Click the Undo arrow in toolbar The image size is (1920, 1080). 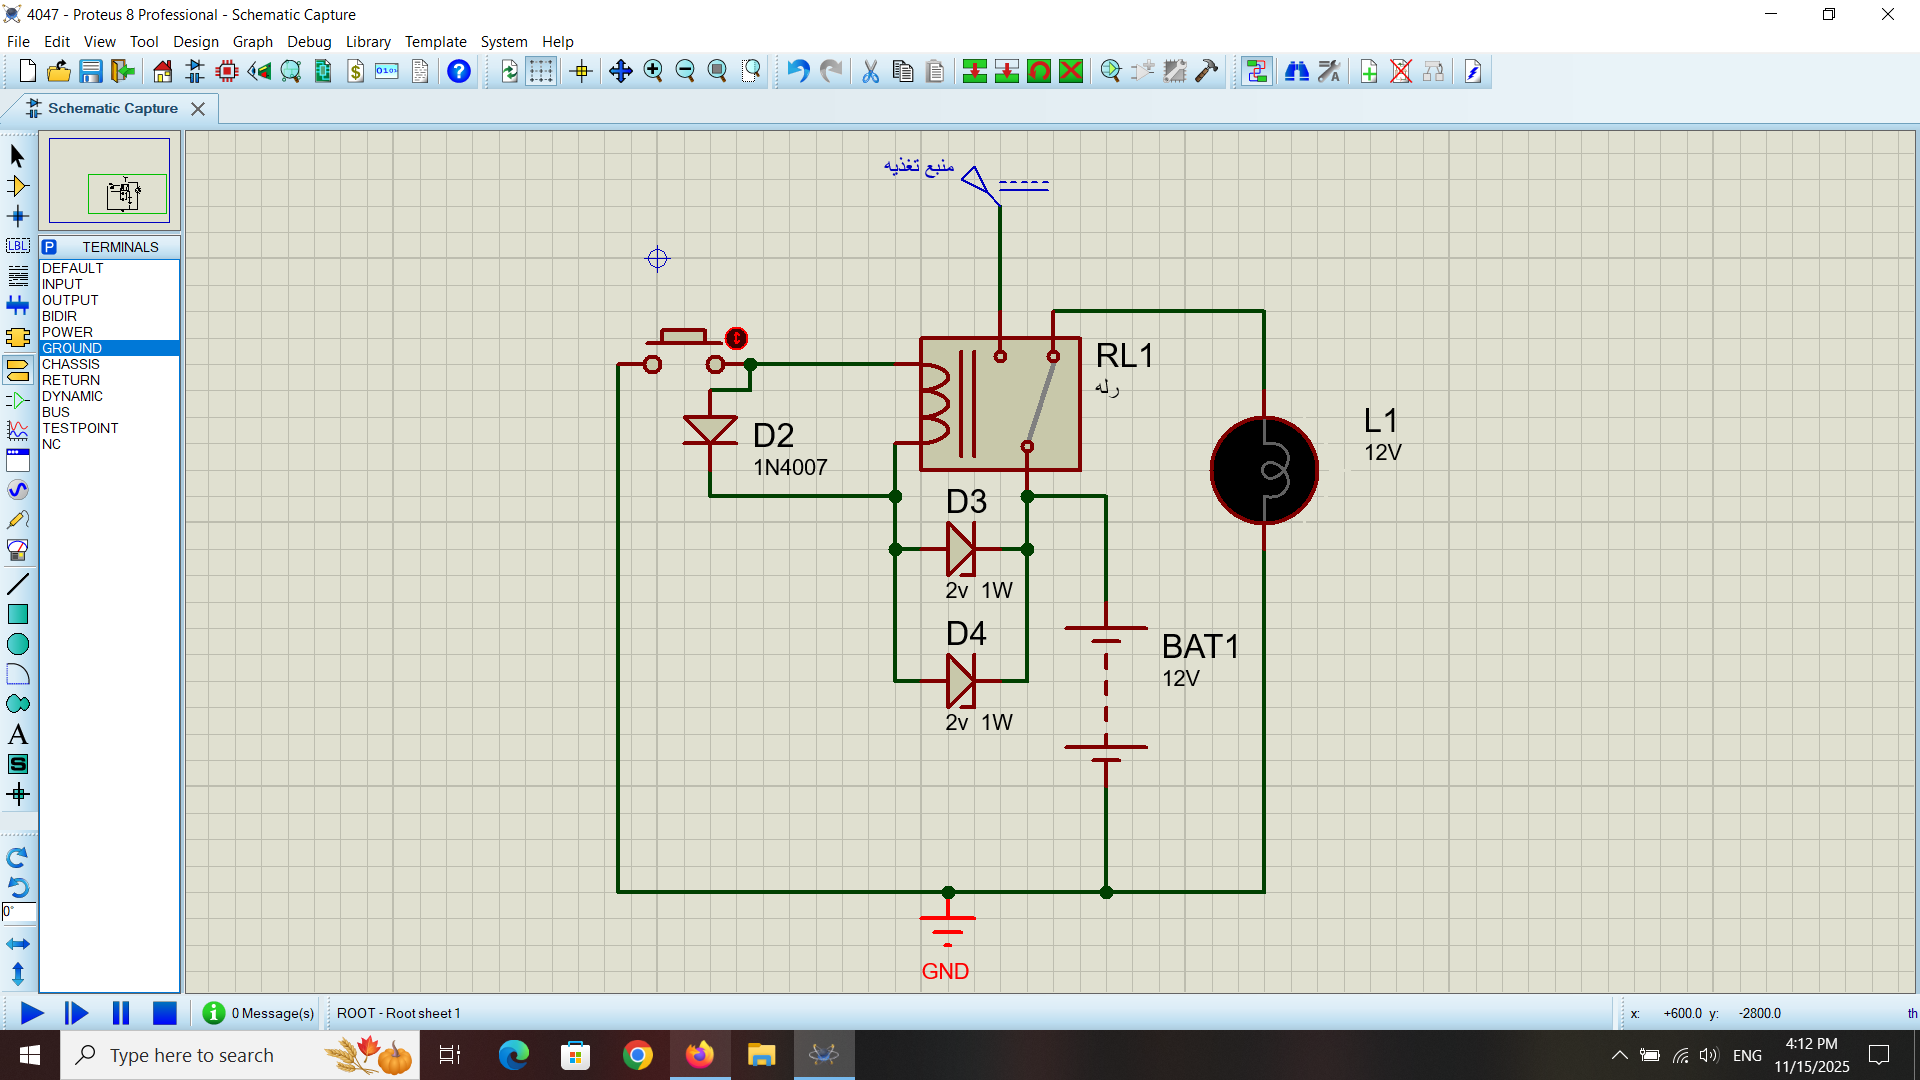coord(797,71)
